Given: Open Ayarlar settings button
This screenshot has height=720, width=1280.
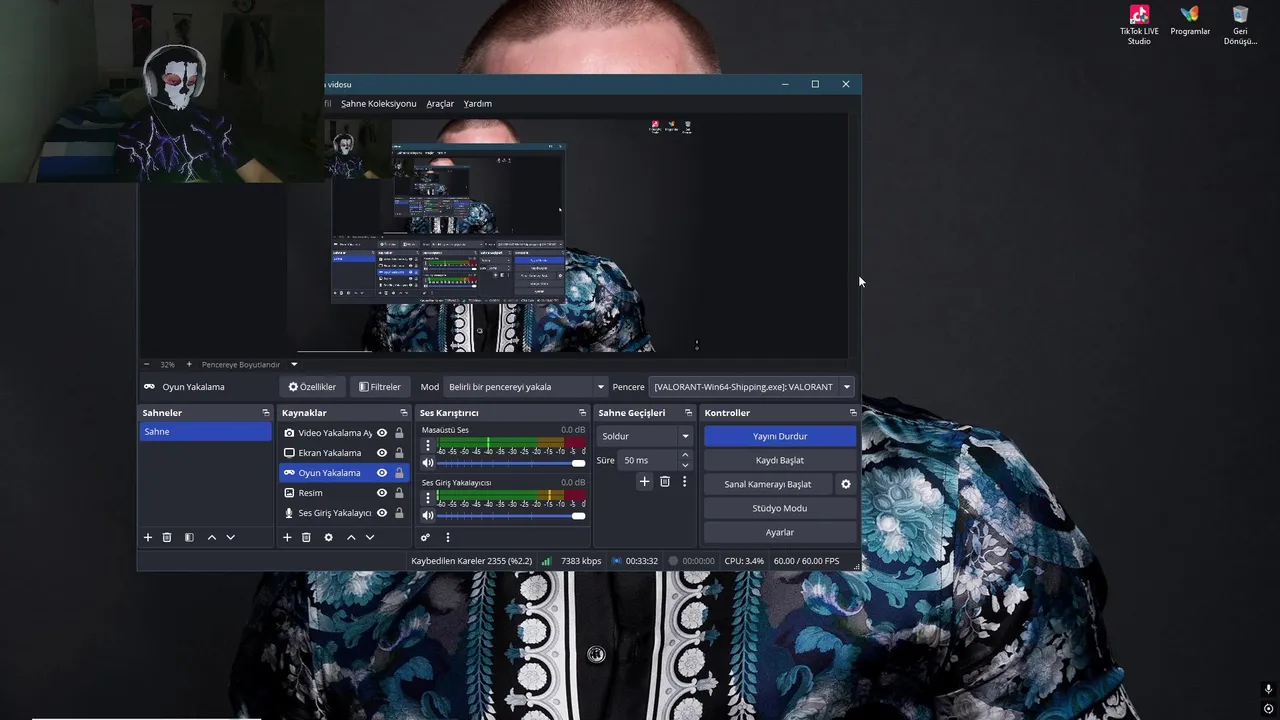Looking at the screenshot, I should pos(780,532).
